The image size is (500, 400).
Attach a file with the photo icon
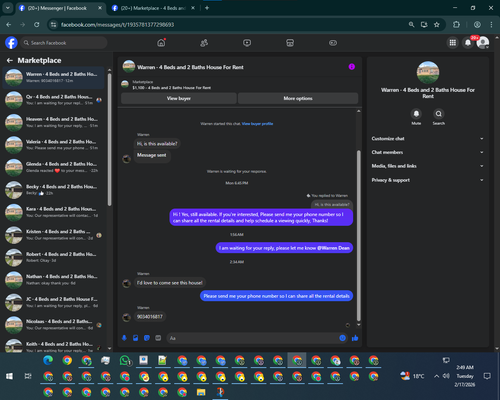click(x=136, y=338)
